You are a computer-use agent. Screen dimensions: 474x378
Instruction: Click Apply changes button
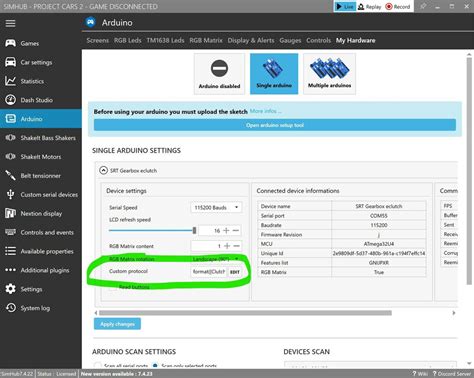[x=117, y=324]
